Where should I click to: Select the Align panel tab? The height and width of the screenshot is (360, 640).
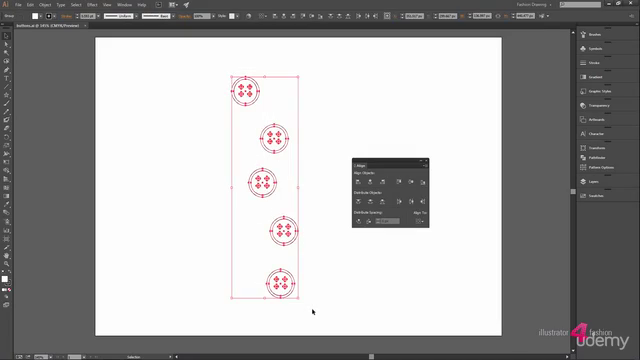[x=360, y=165]
